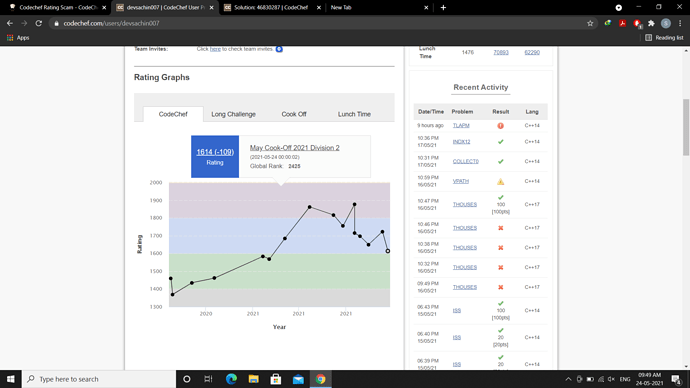Image resolution: width=690 pixels, height=388 pixels.
Task: Bookmark this page with the star icon
Action: pos(590,23)
